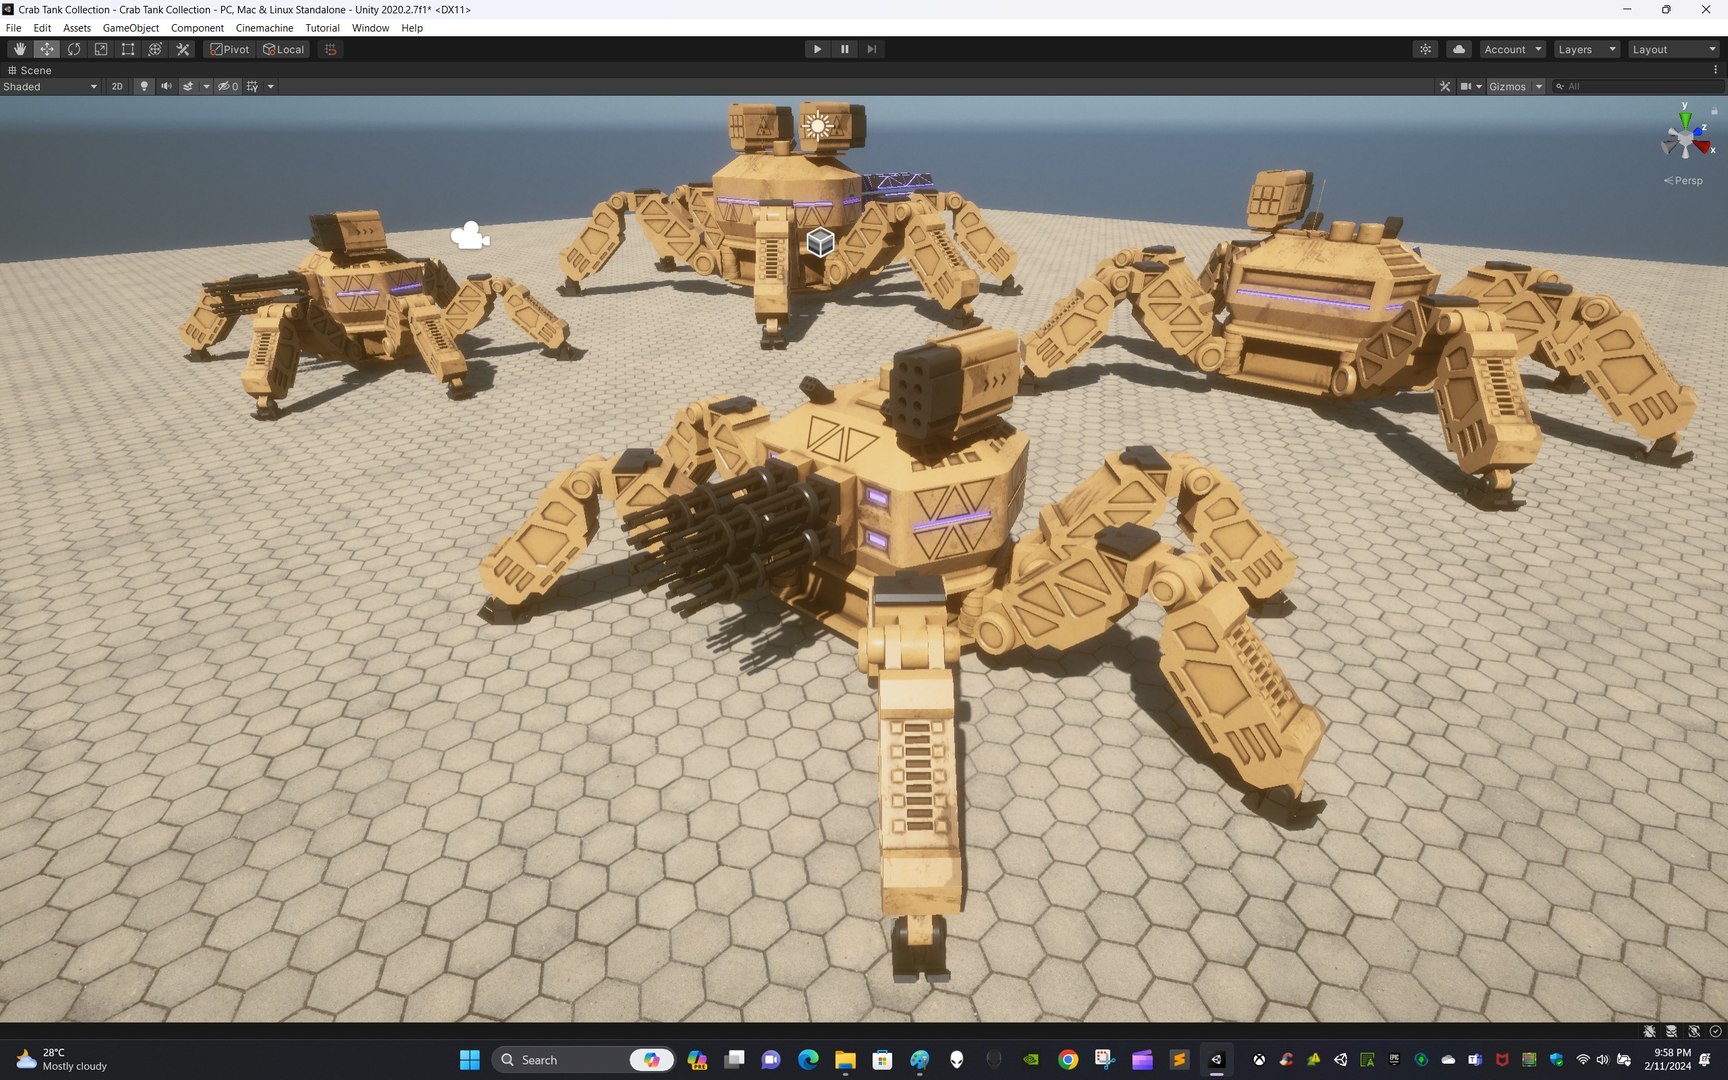Image resolution: width=1728 pixels, height=1080 pixels.
Task: Toggle the scene gizmo lock
Action: 1714,111
